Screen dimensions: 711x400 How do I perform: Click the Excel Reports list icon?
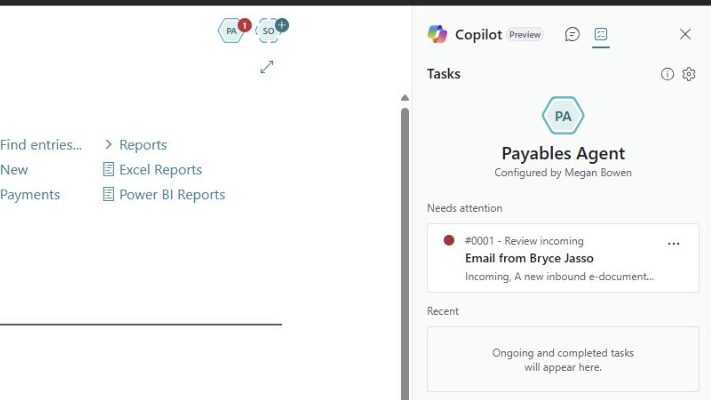click(108, 170)
